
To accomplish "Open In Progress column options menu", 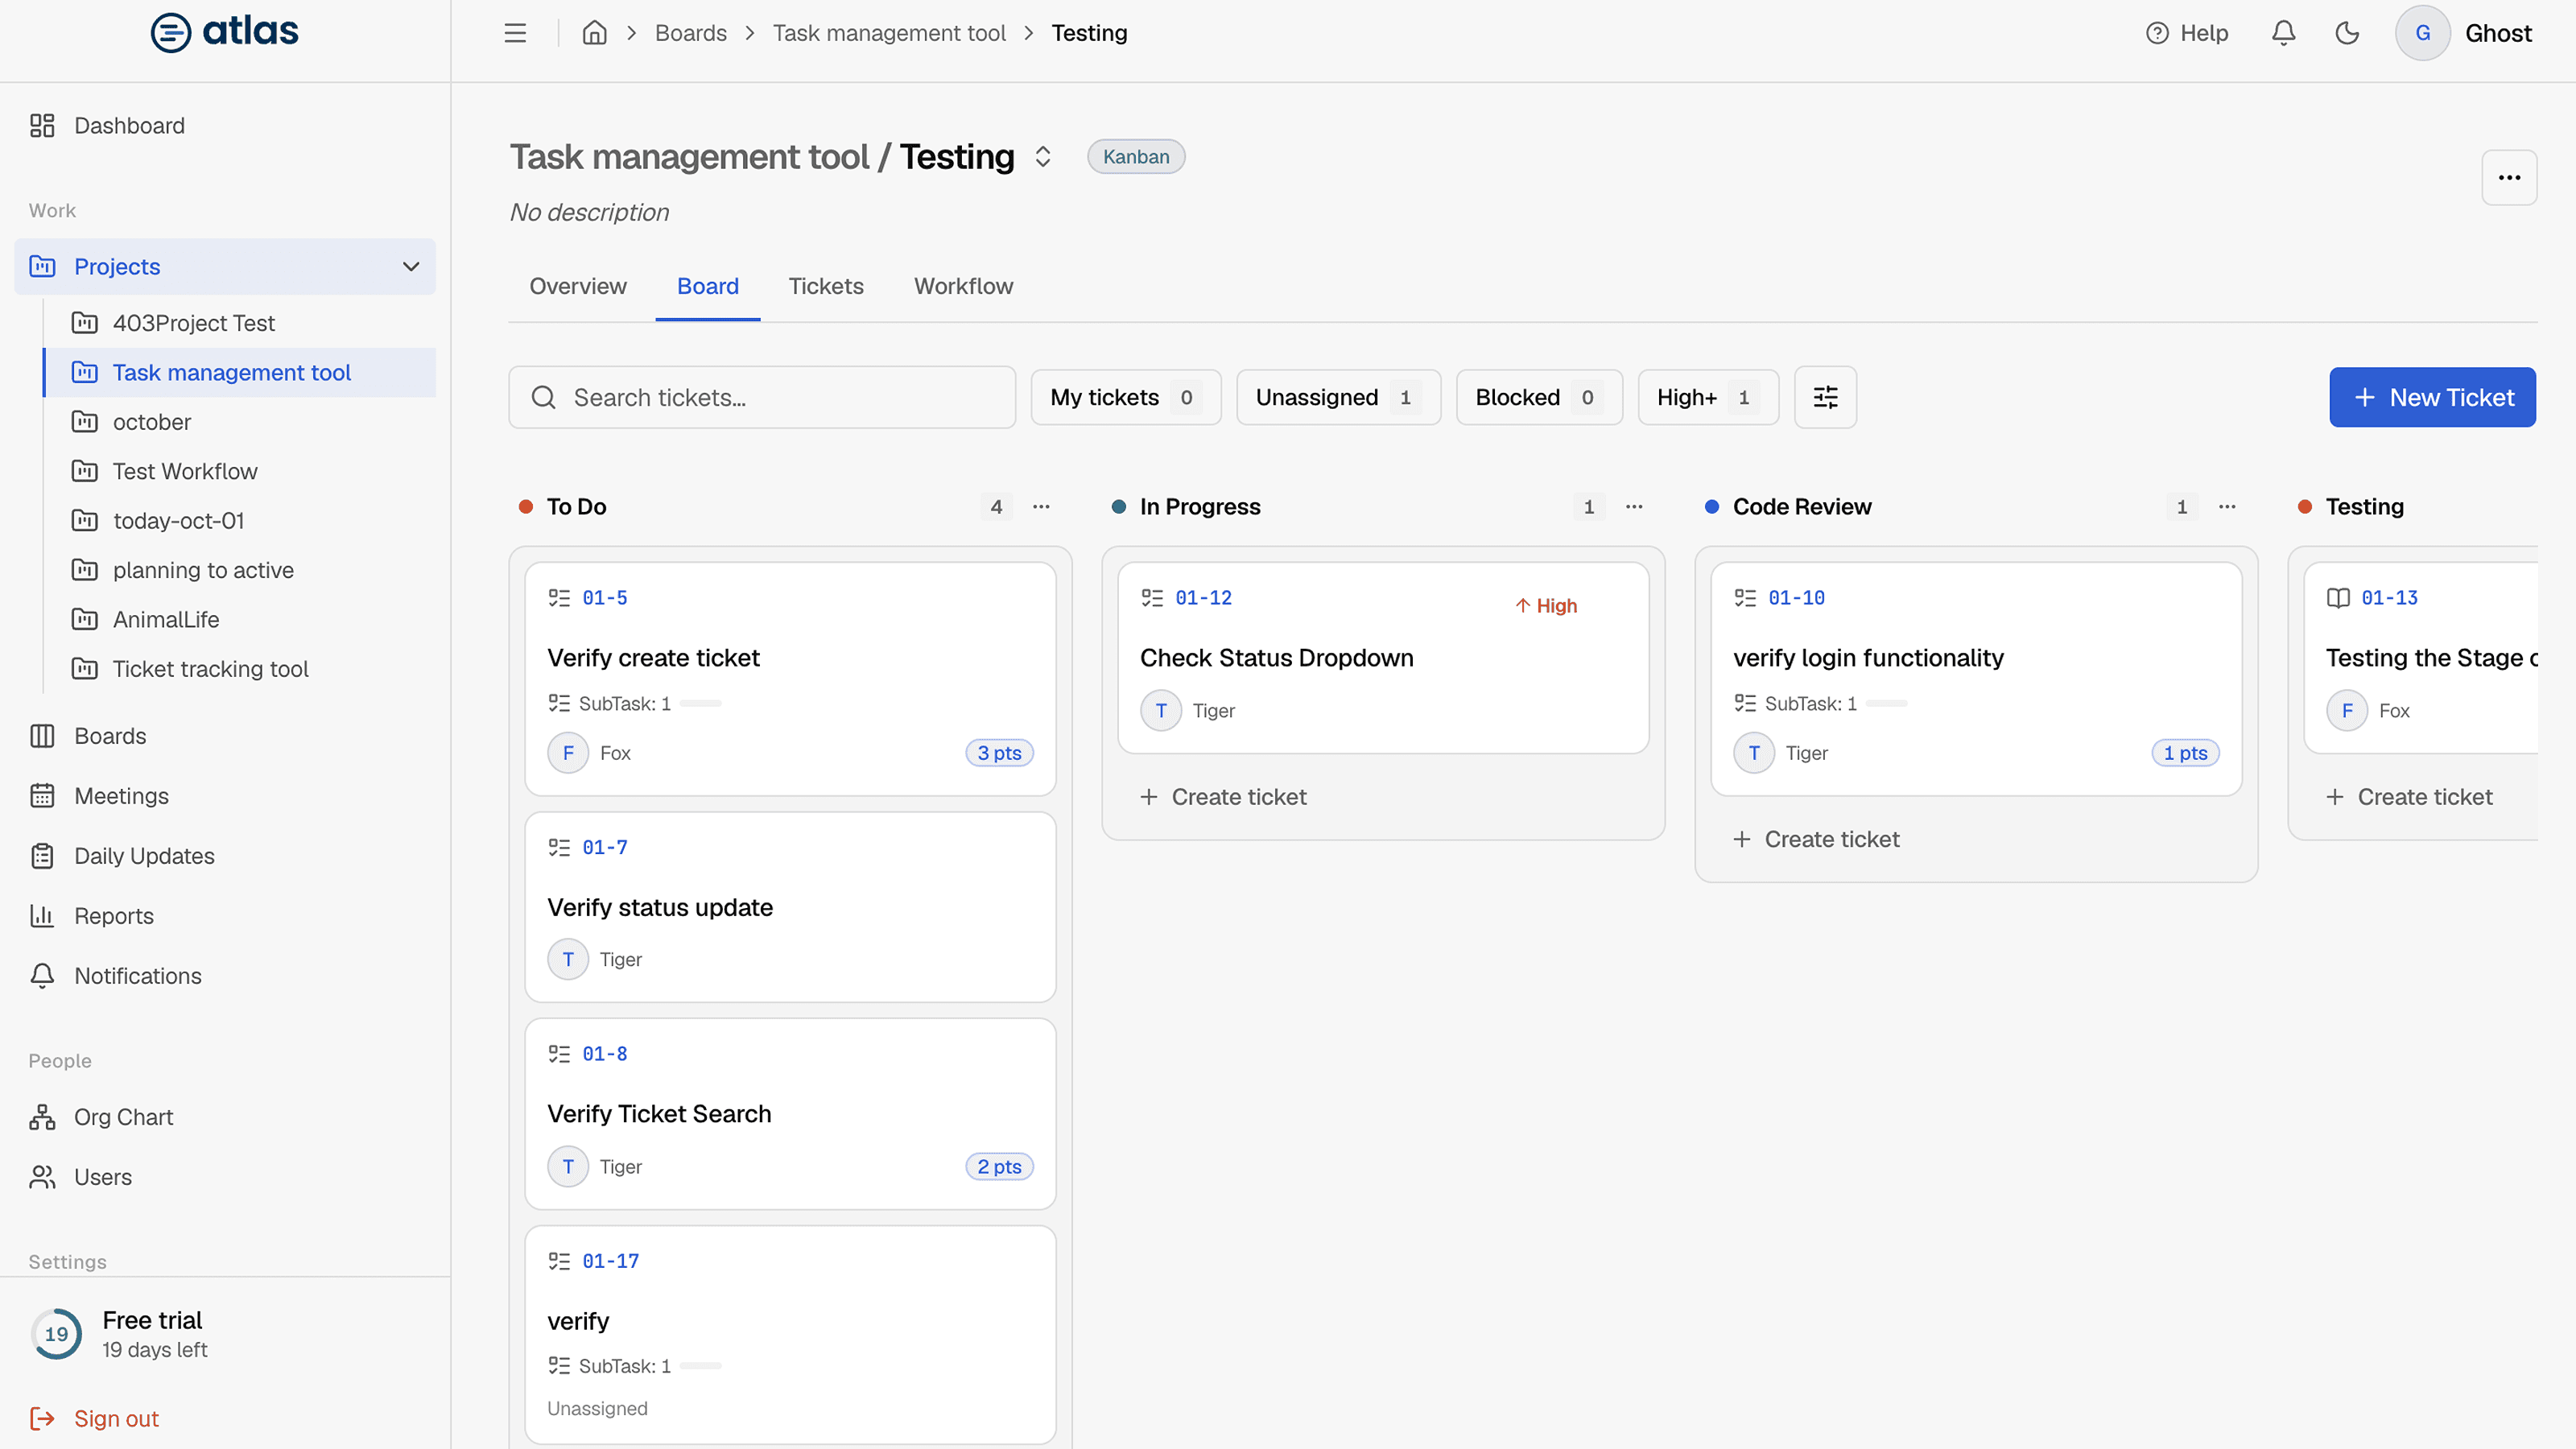I will 1634,507.
